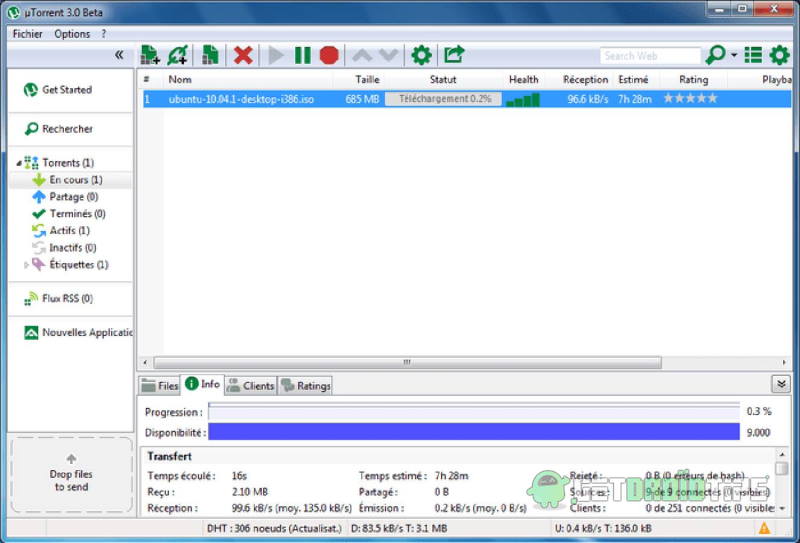800x543 pixels.
Task: Click the Create New Torrent icon
Action: pyautogui.click(x=210, y=55)
